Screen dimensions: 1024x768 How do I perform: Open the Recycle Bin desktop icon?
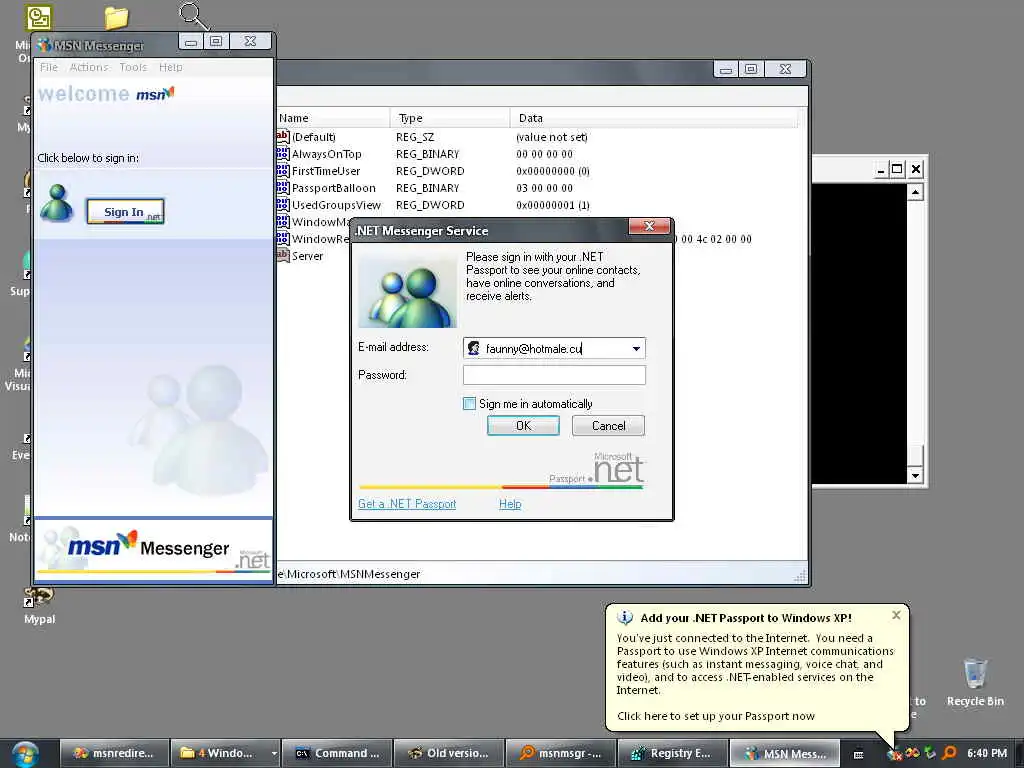975,682
